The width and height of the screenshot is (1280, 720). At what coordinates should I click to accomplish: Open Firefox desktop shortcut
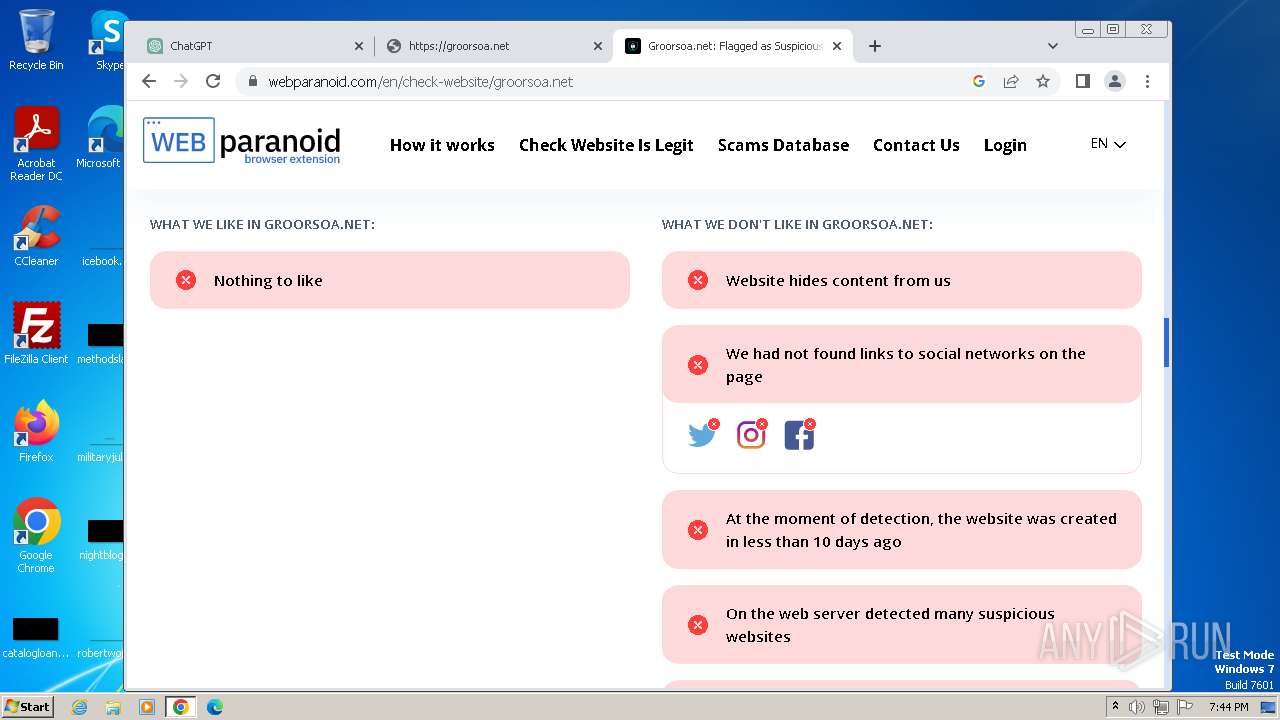coord(36,432)
